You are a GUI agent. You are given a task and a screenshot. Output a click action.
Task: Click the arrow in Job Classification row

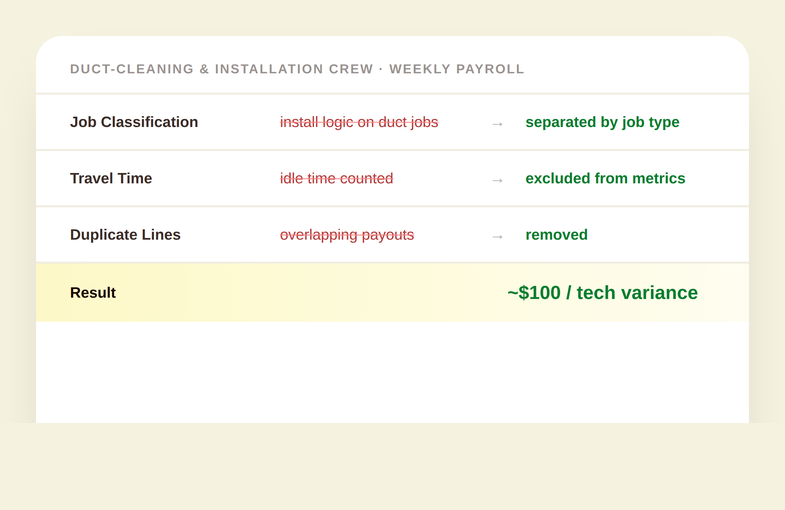pyautogui.click(x=497, y=124)
